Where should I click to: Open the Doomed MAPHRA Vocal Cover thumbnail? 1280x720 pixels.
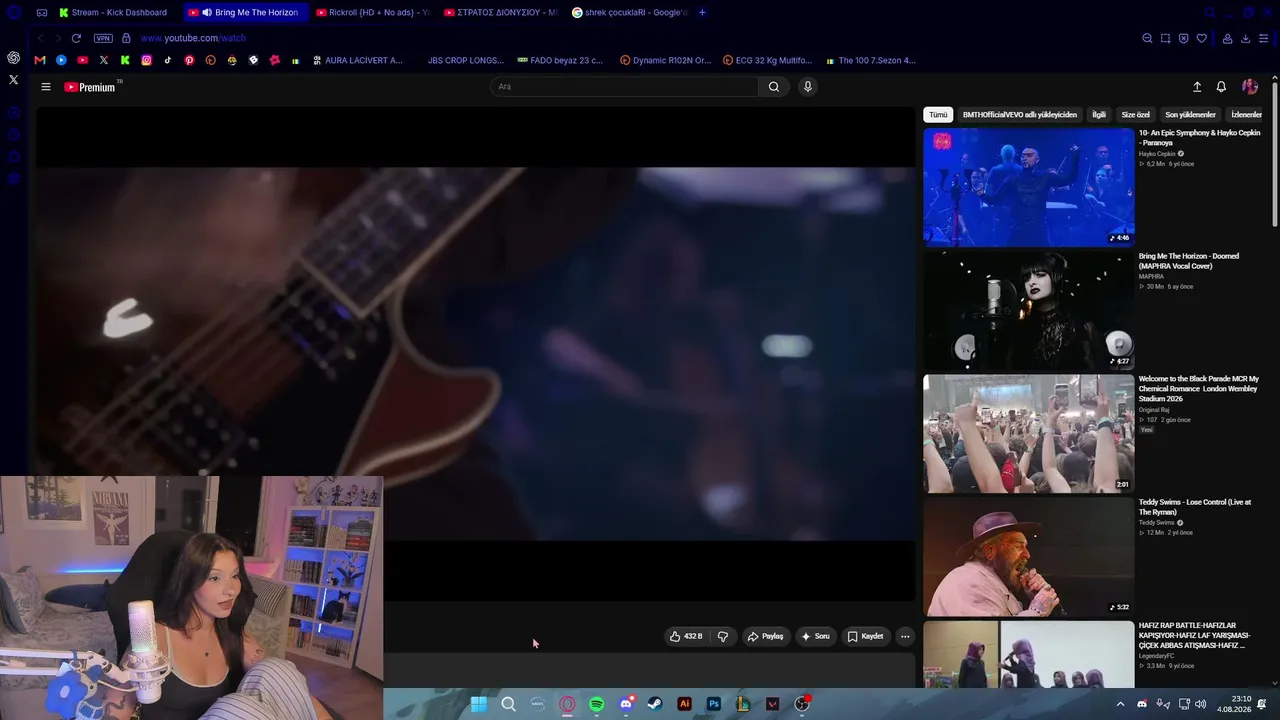pyautogui.click(x=1029, y=310)
